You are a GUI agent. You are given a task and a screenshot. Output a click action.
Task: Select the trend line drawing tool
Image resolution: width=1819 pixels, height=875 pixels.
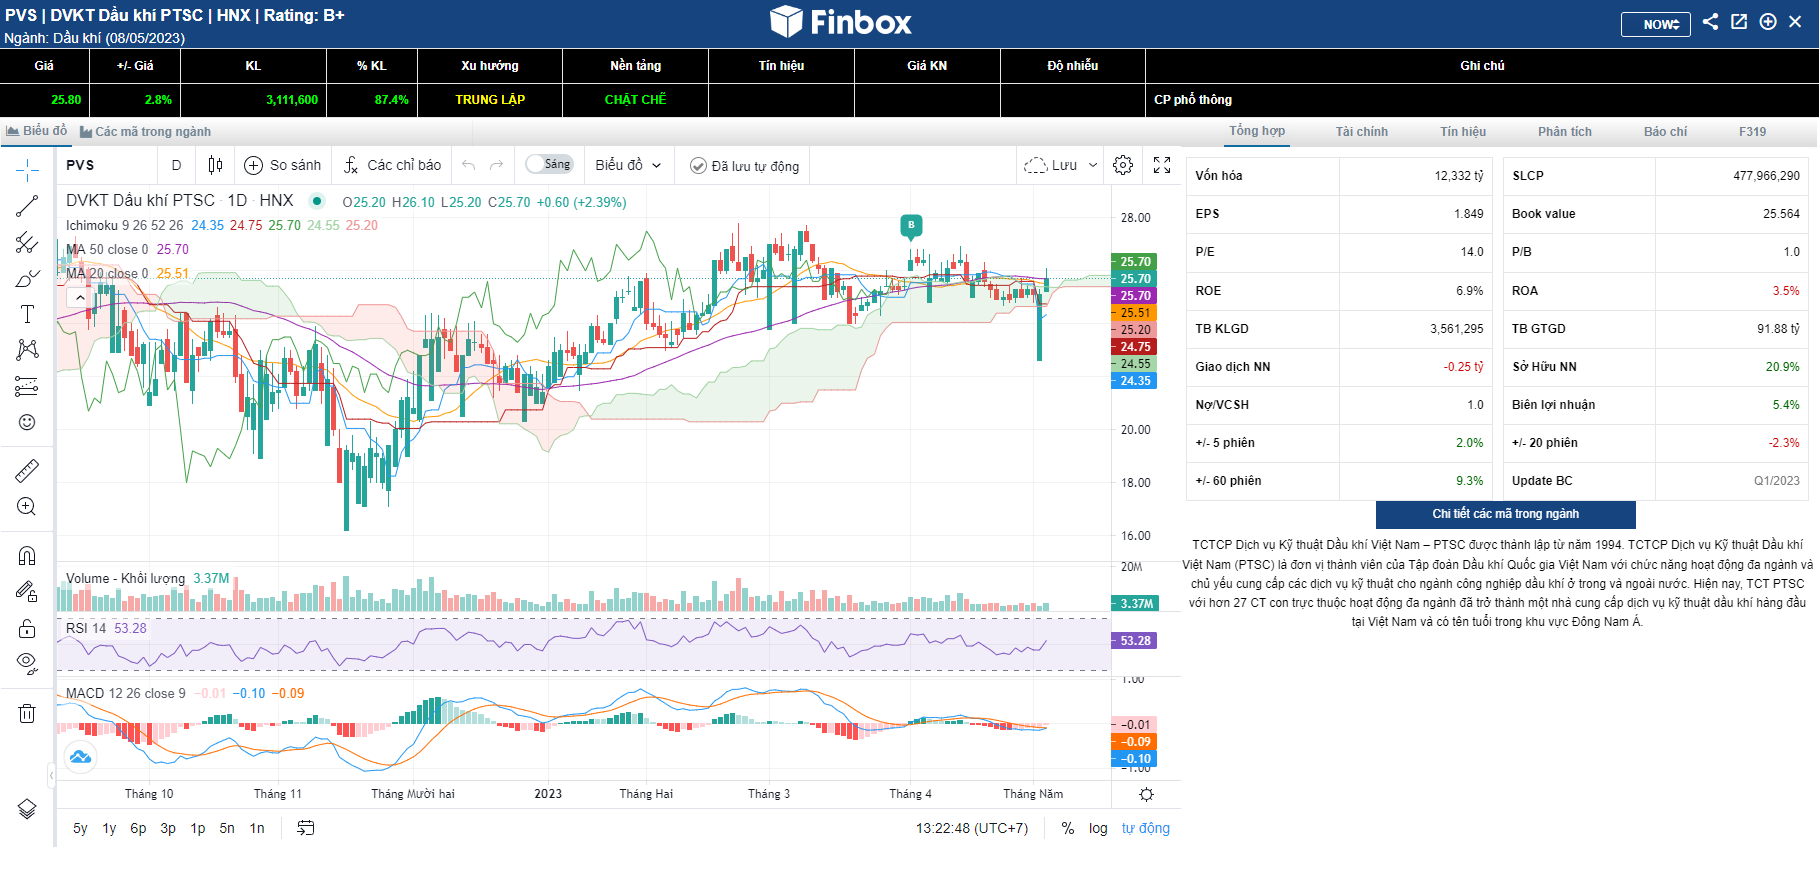coord(27,206)
